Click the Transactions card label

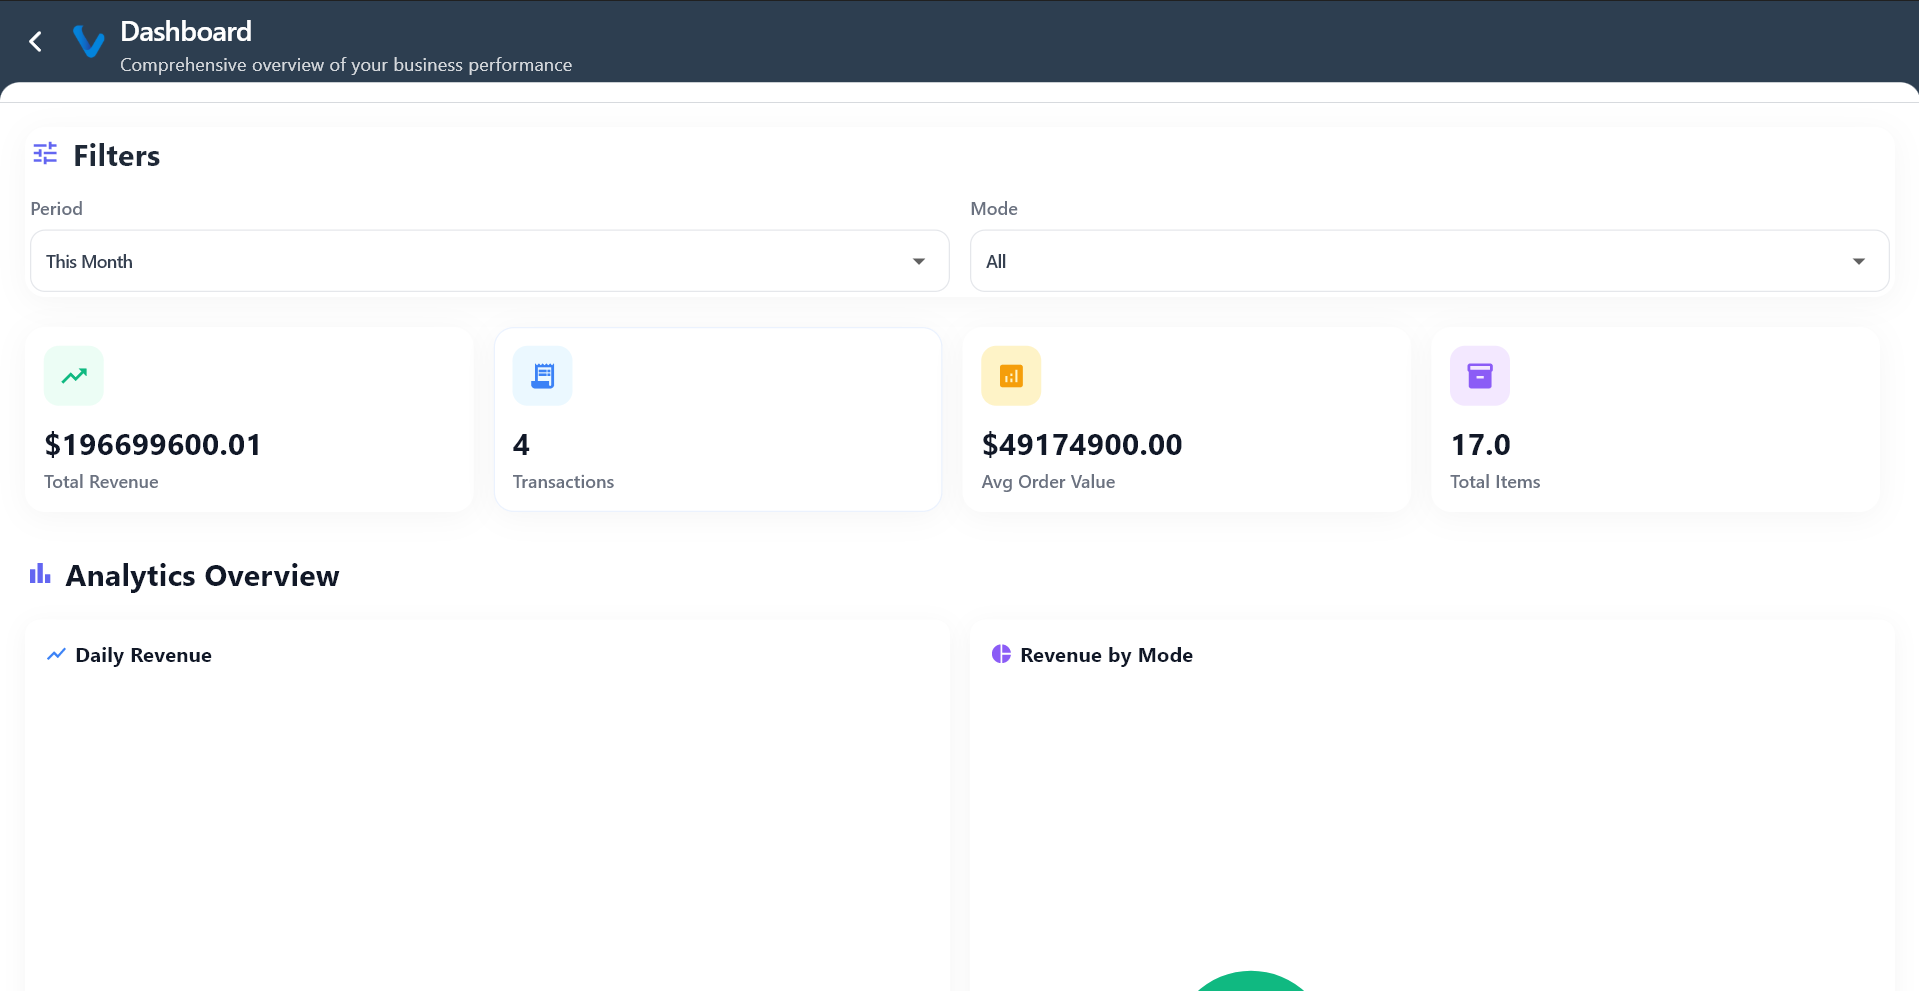point(563,482)
